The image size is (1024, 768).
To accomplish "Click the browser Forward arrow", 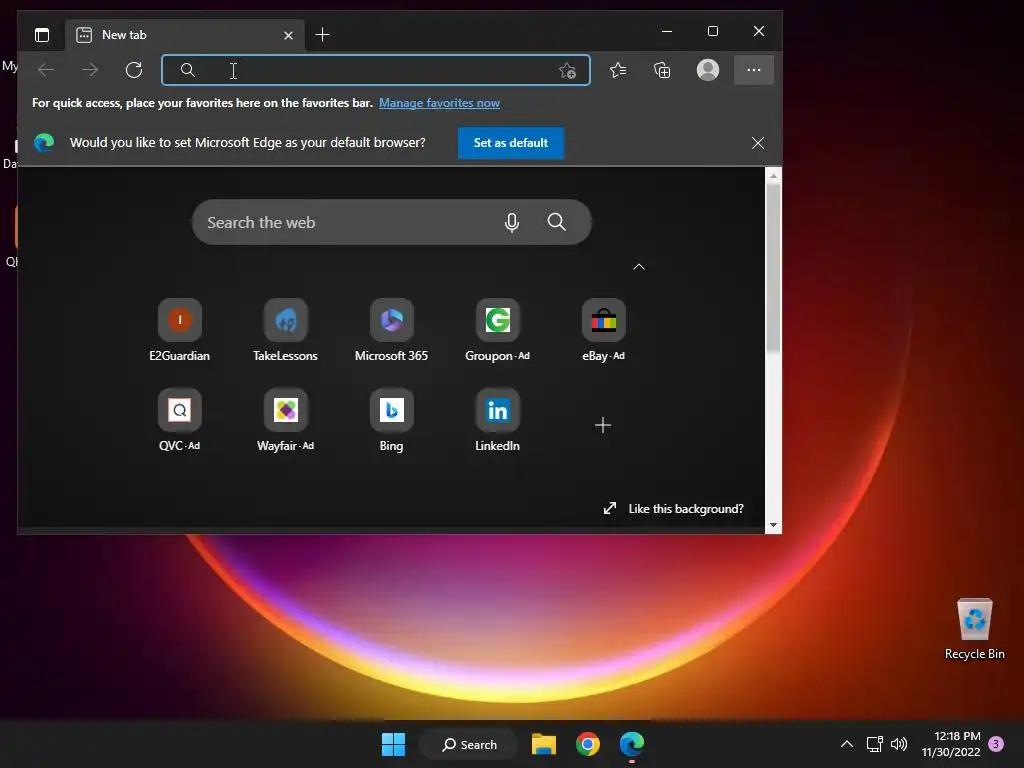I will [89, 70].
